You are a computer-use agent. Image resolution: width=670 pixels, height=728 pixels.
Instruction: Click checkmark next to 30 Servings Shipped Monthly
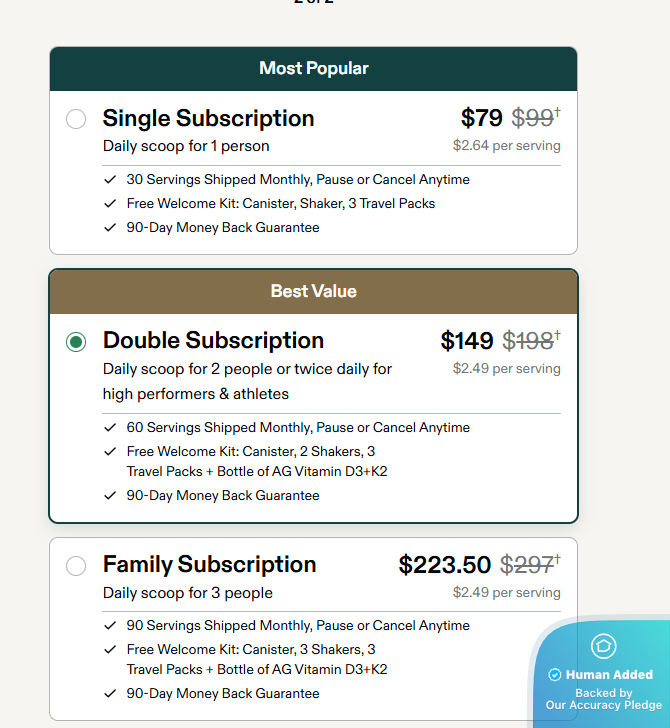(110, 180)
